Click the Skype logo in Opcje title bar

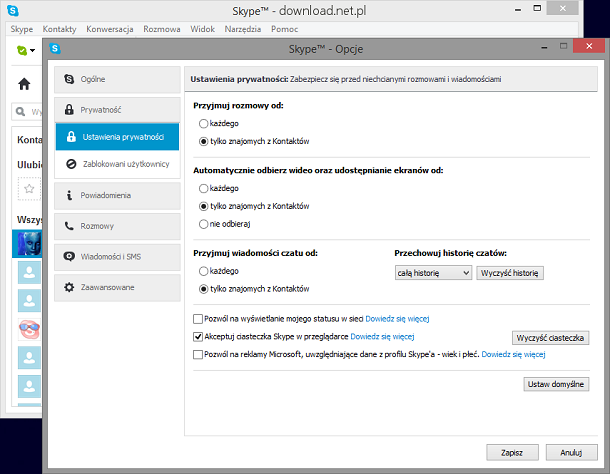55,48
